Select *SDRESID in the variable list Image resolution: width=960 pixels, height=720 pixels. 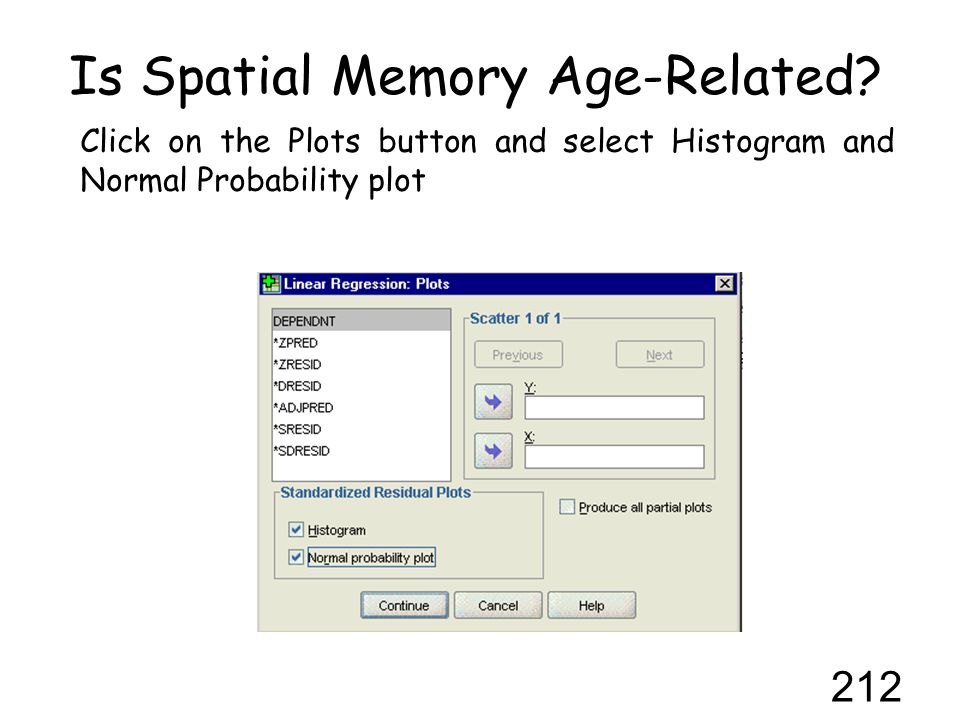(x=361, y=451)
